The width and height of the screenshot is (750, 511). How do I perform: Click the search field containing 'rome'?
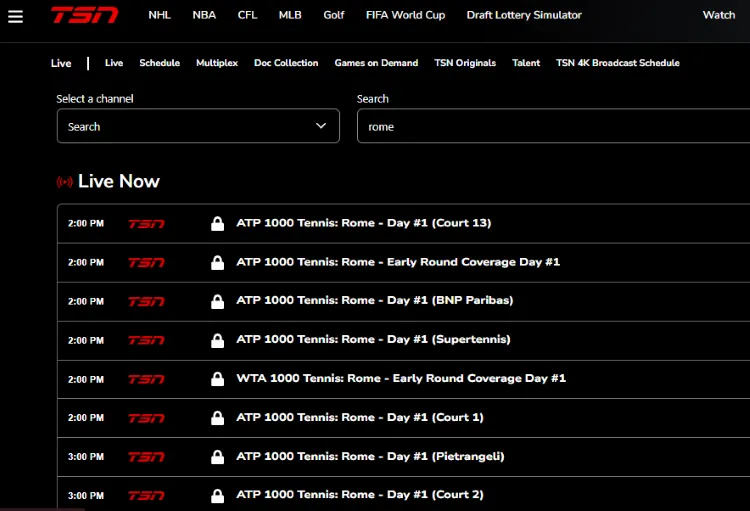point(553,126)
